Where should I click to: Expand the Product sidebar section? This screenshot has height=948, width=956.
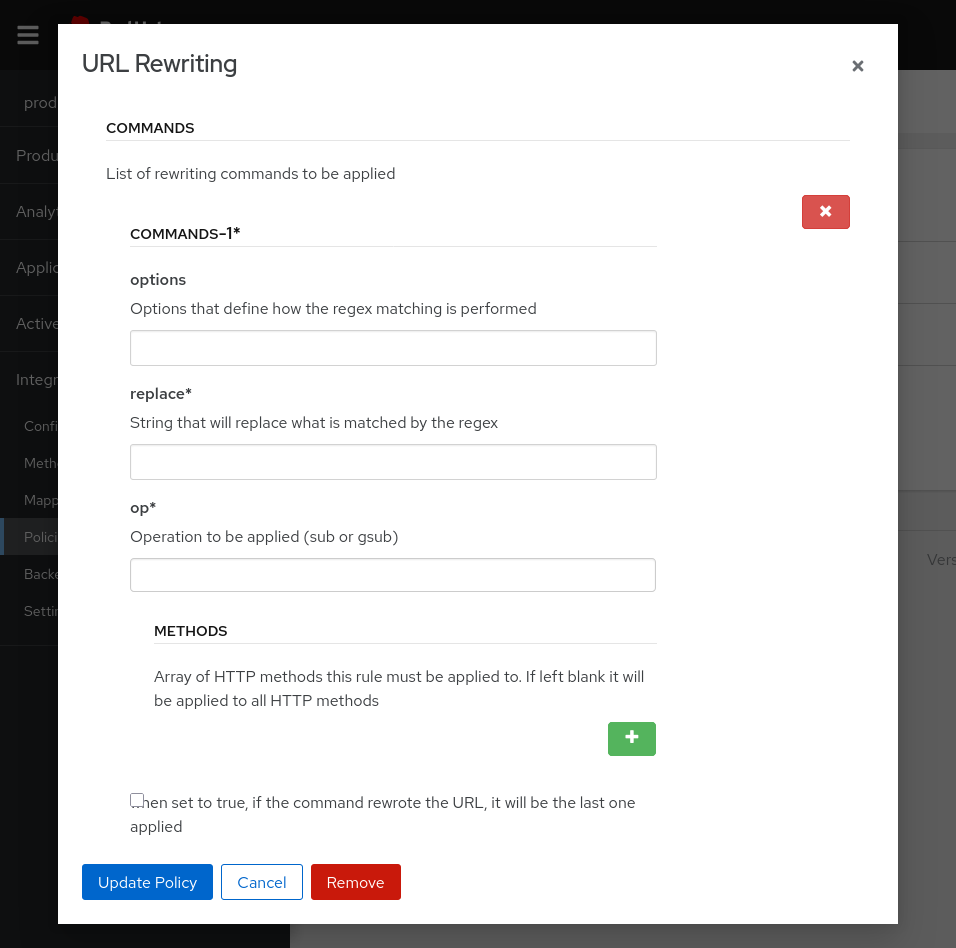(37, 155)
